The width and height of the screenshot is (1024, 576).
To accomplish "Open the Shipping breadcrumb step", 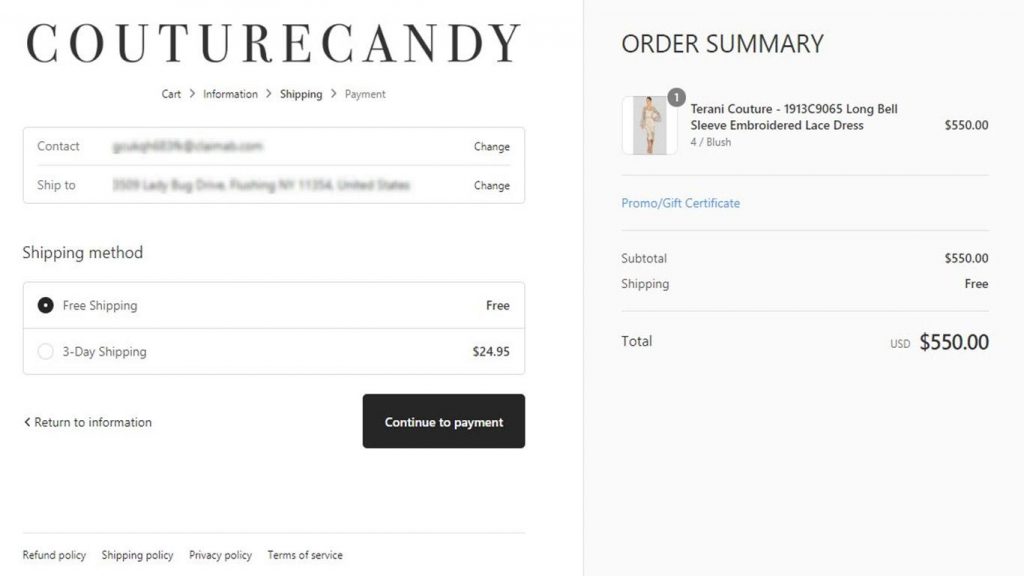I will (x=301, y=94).
